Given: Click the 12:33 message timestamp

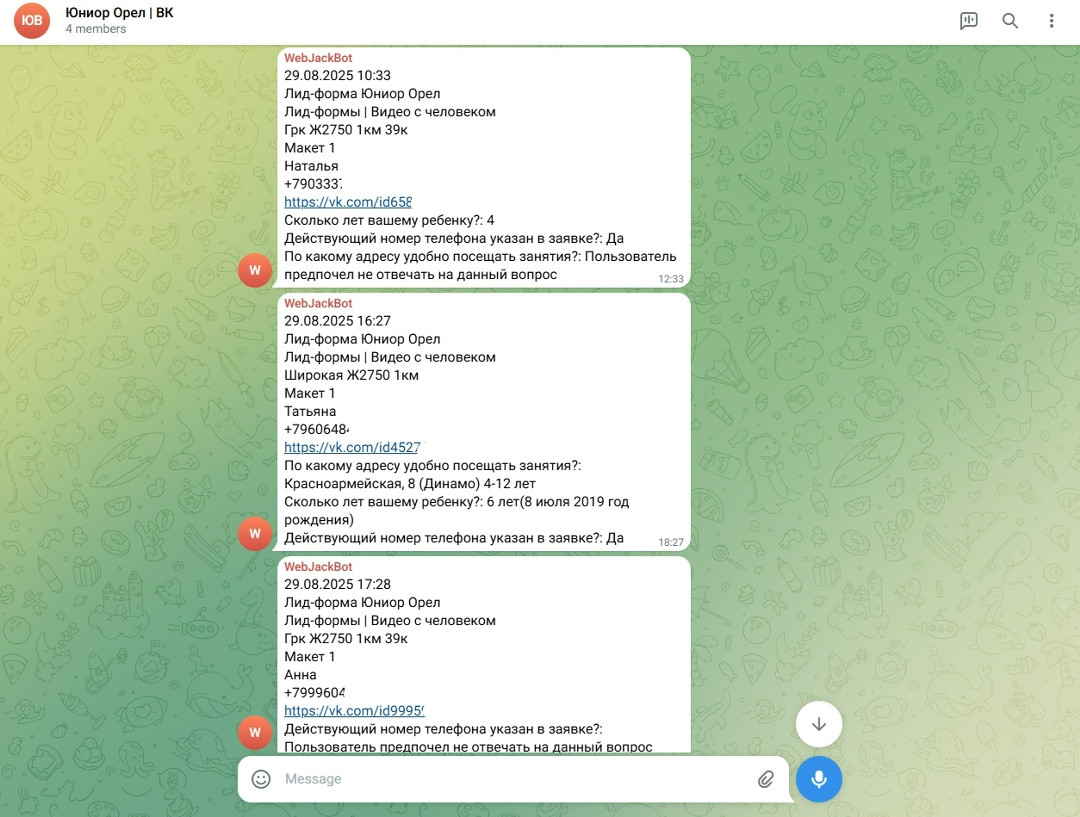Looking at the screenshot, I should pyautogui.click(x=671, y=278).
